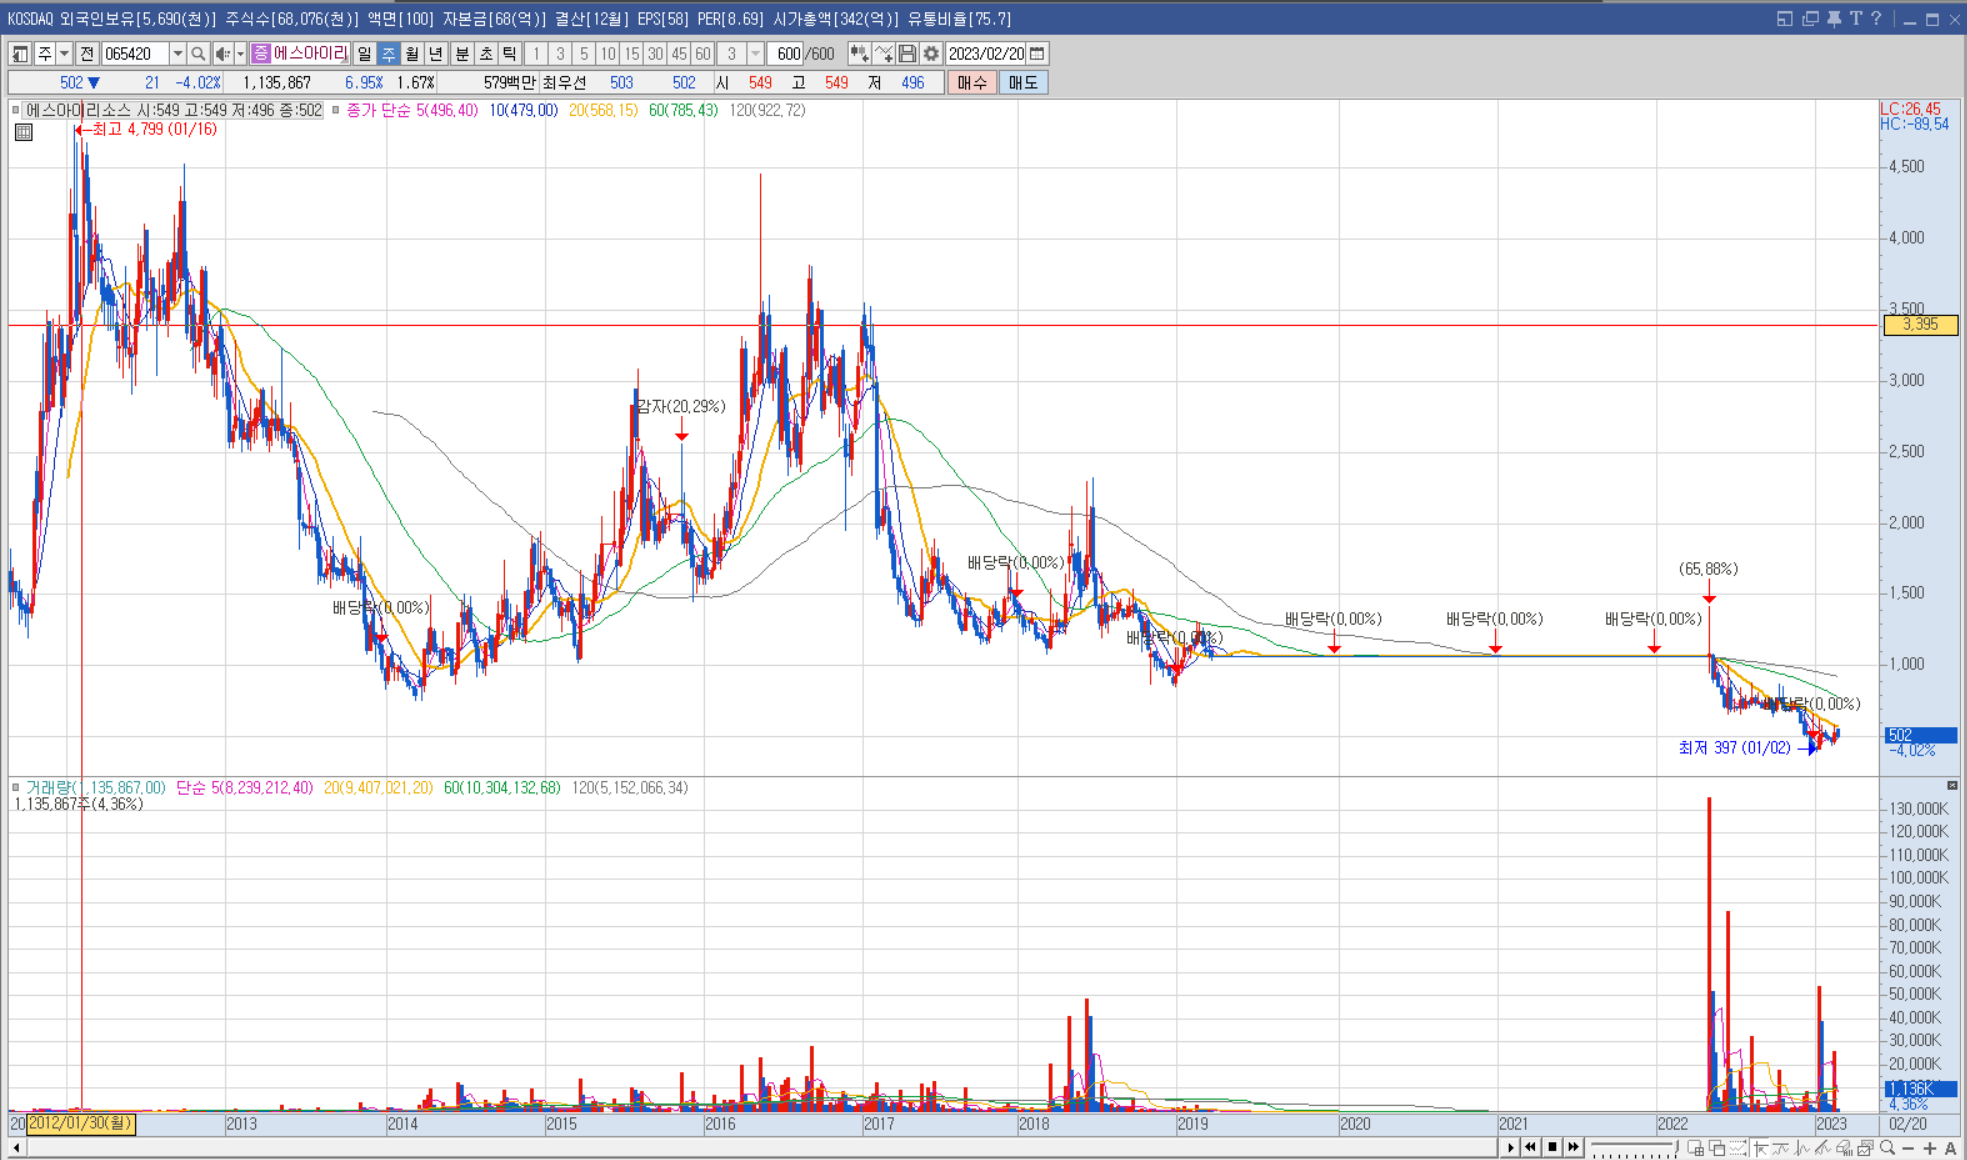Select the 년 (yearly) period tab
The image size is (1967, 1160).
[436, 54]
